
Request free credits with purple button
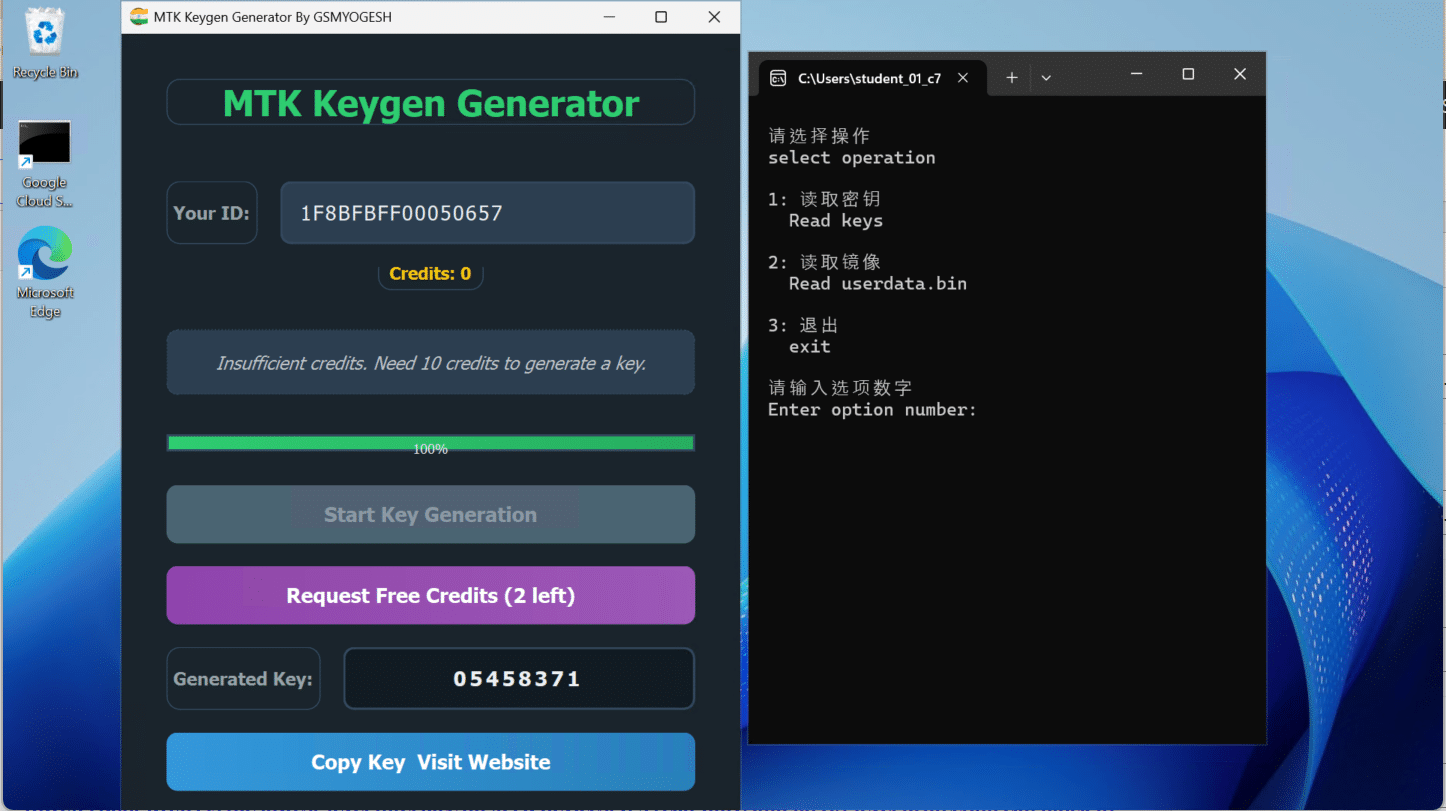(430, 596)
